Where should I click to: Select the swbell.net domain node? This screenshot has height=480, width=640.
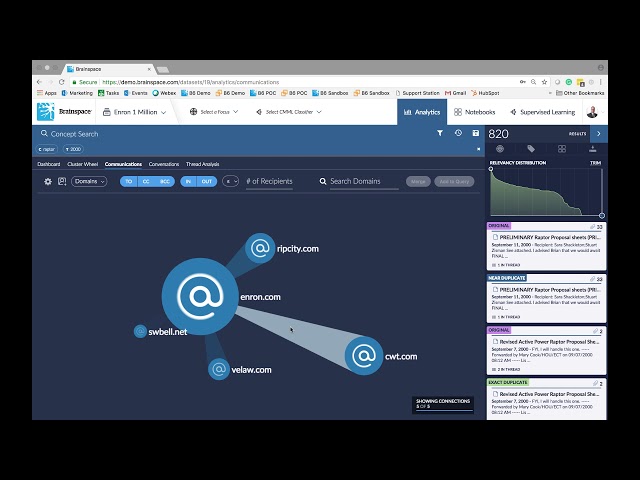tap(140, 331)
